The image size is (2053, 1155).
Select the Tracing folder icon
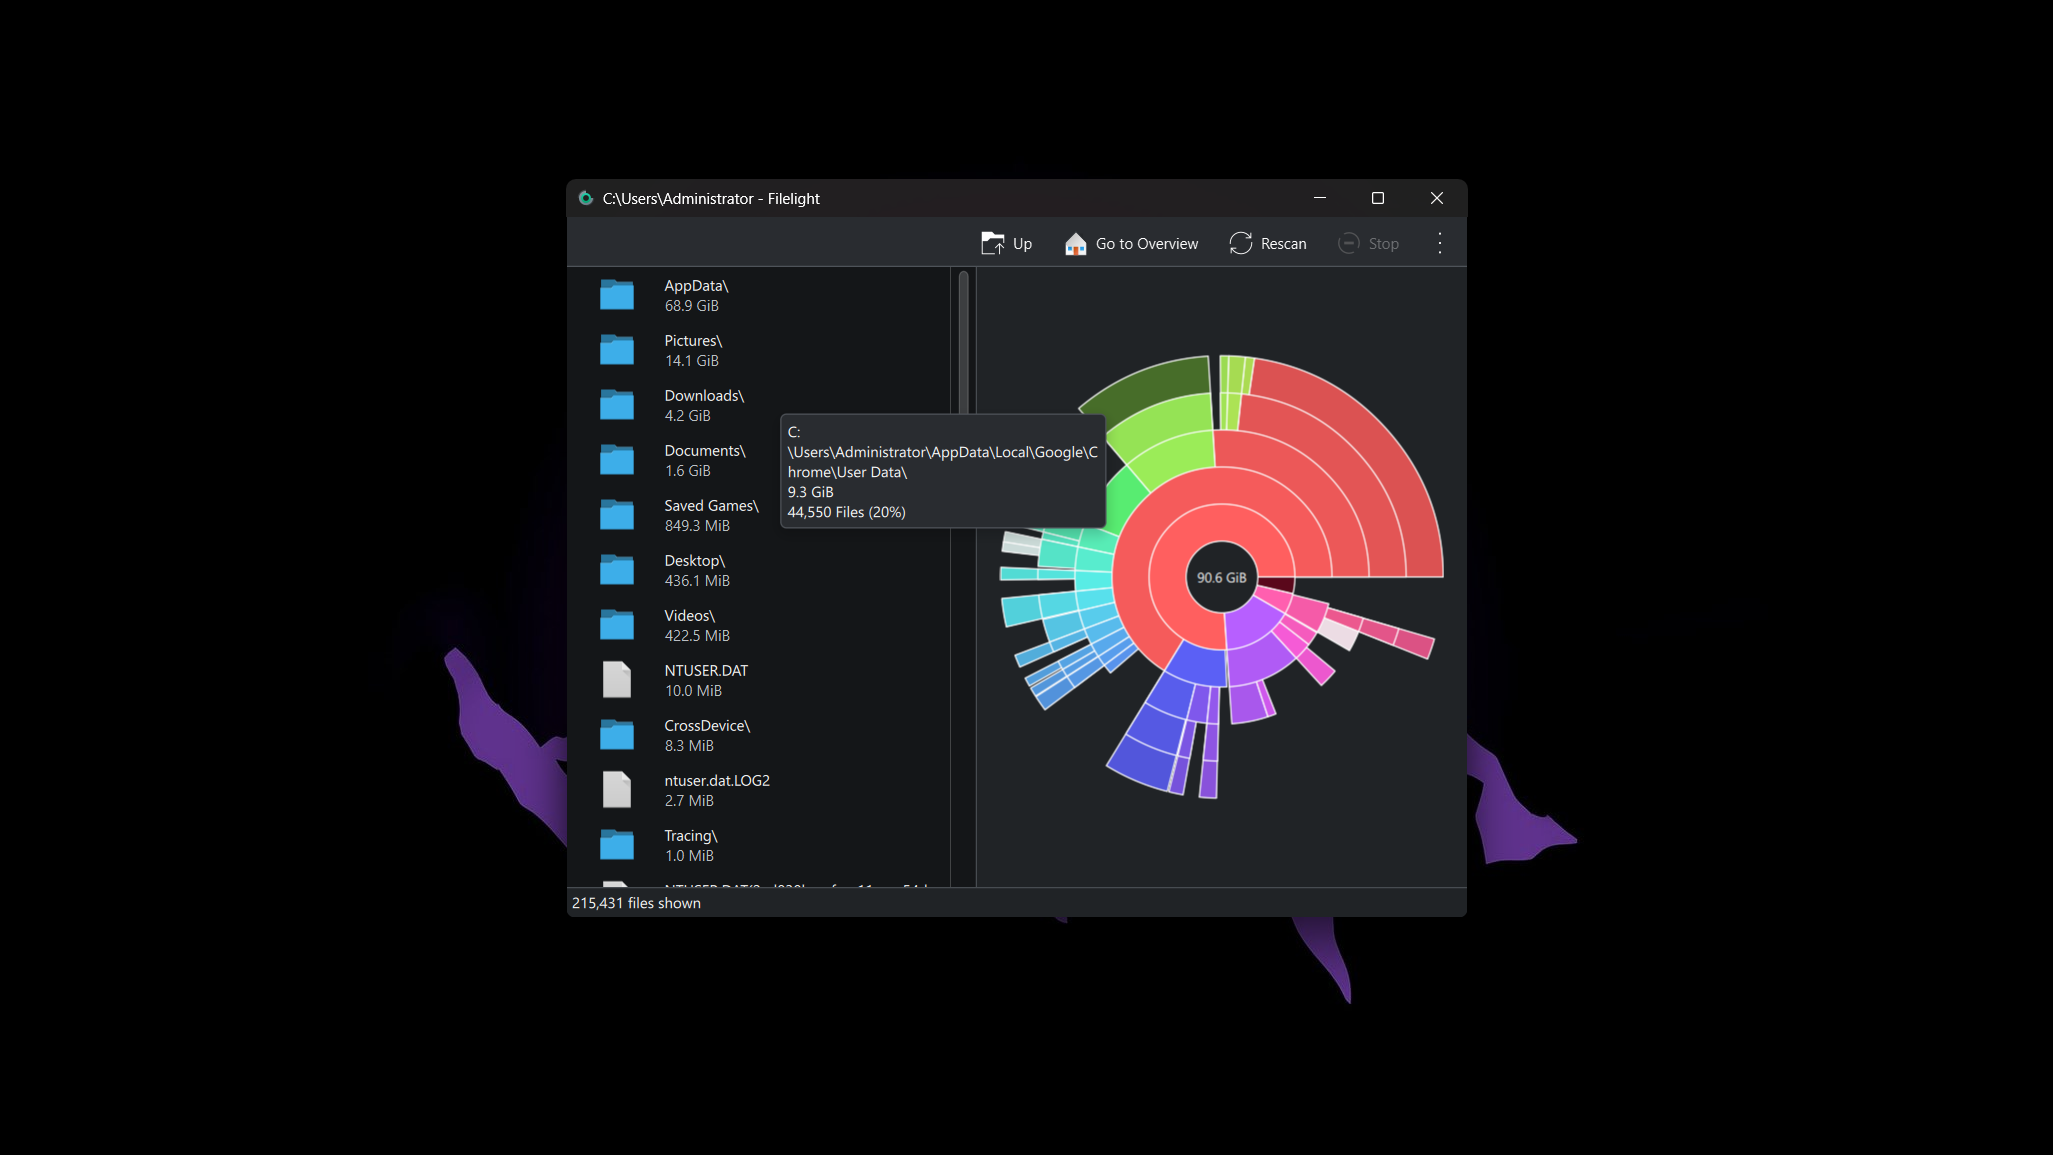click(617, 845)
